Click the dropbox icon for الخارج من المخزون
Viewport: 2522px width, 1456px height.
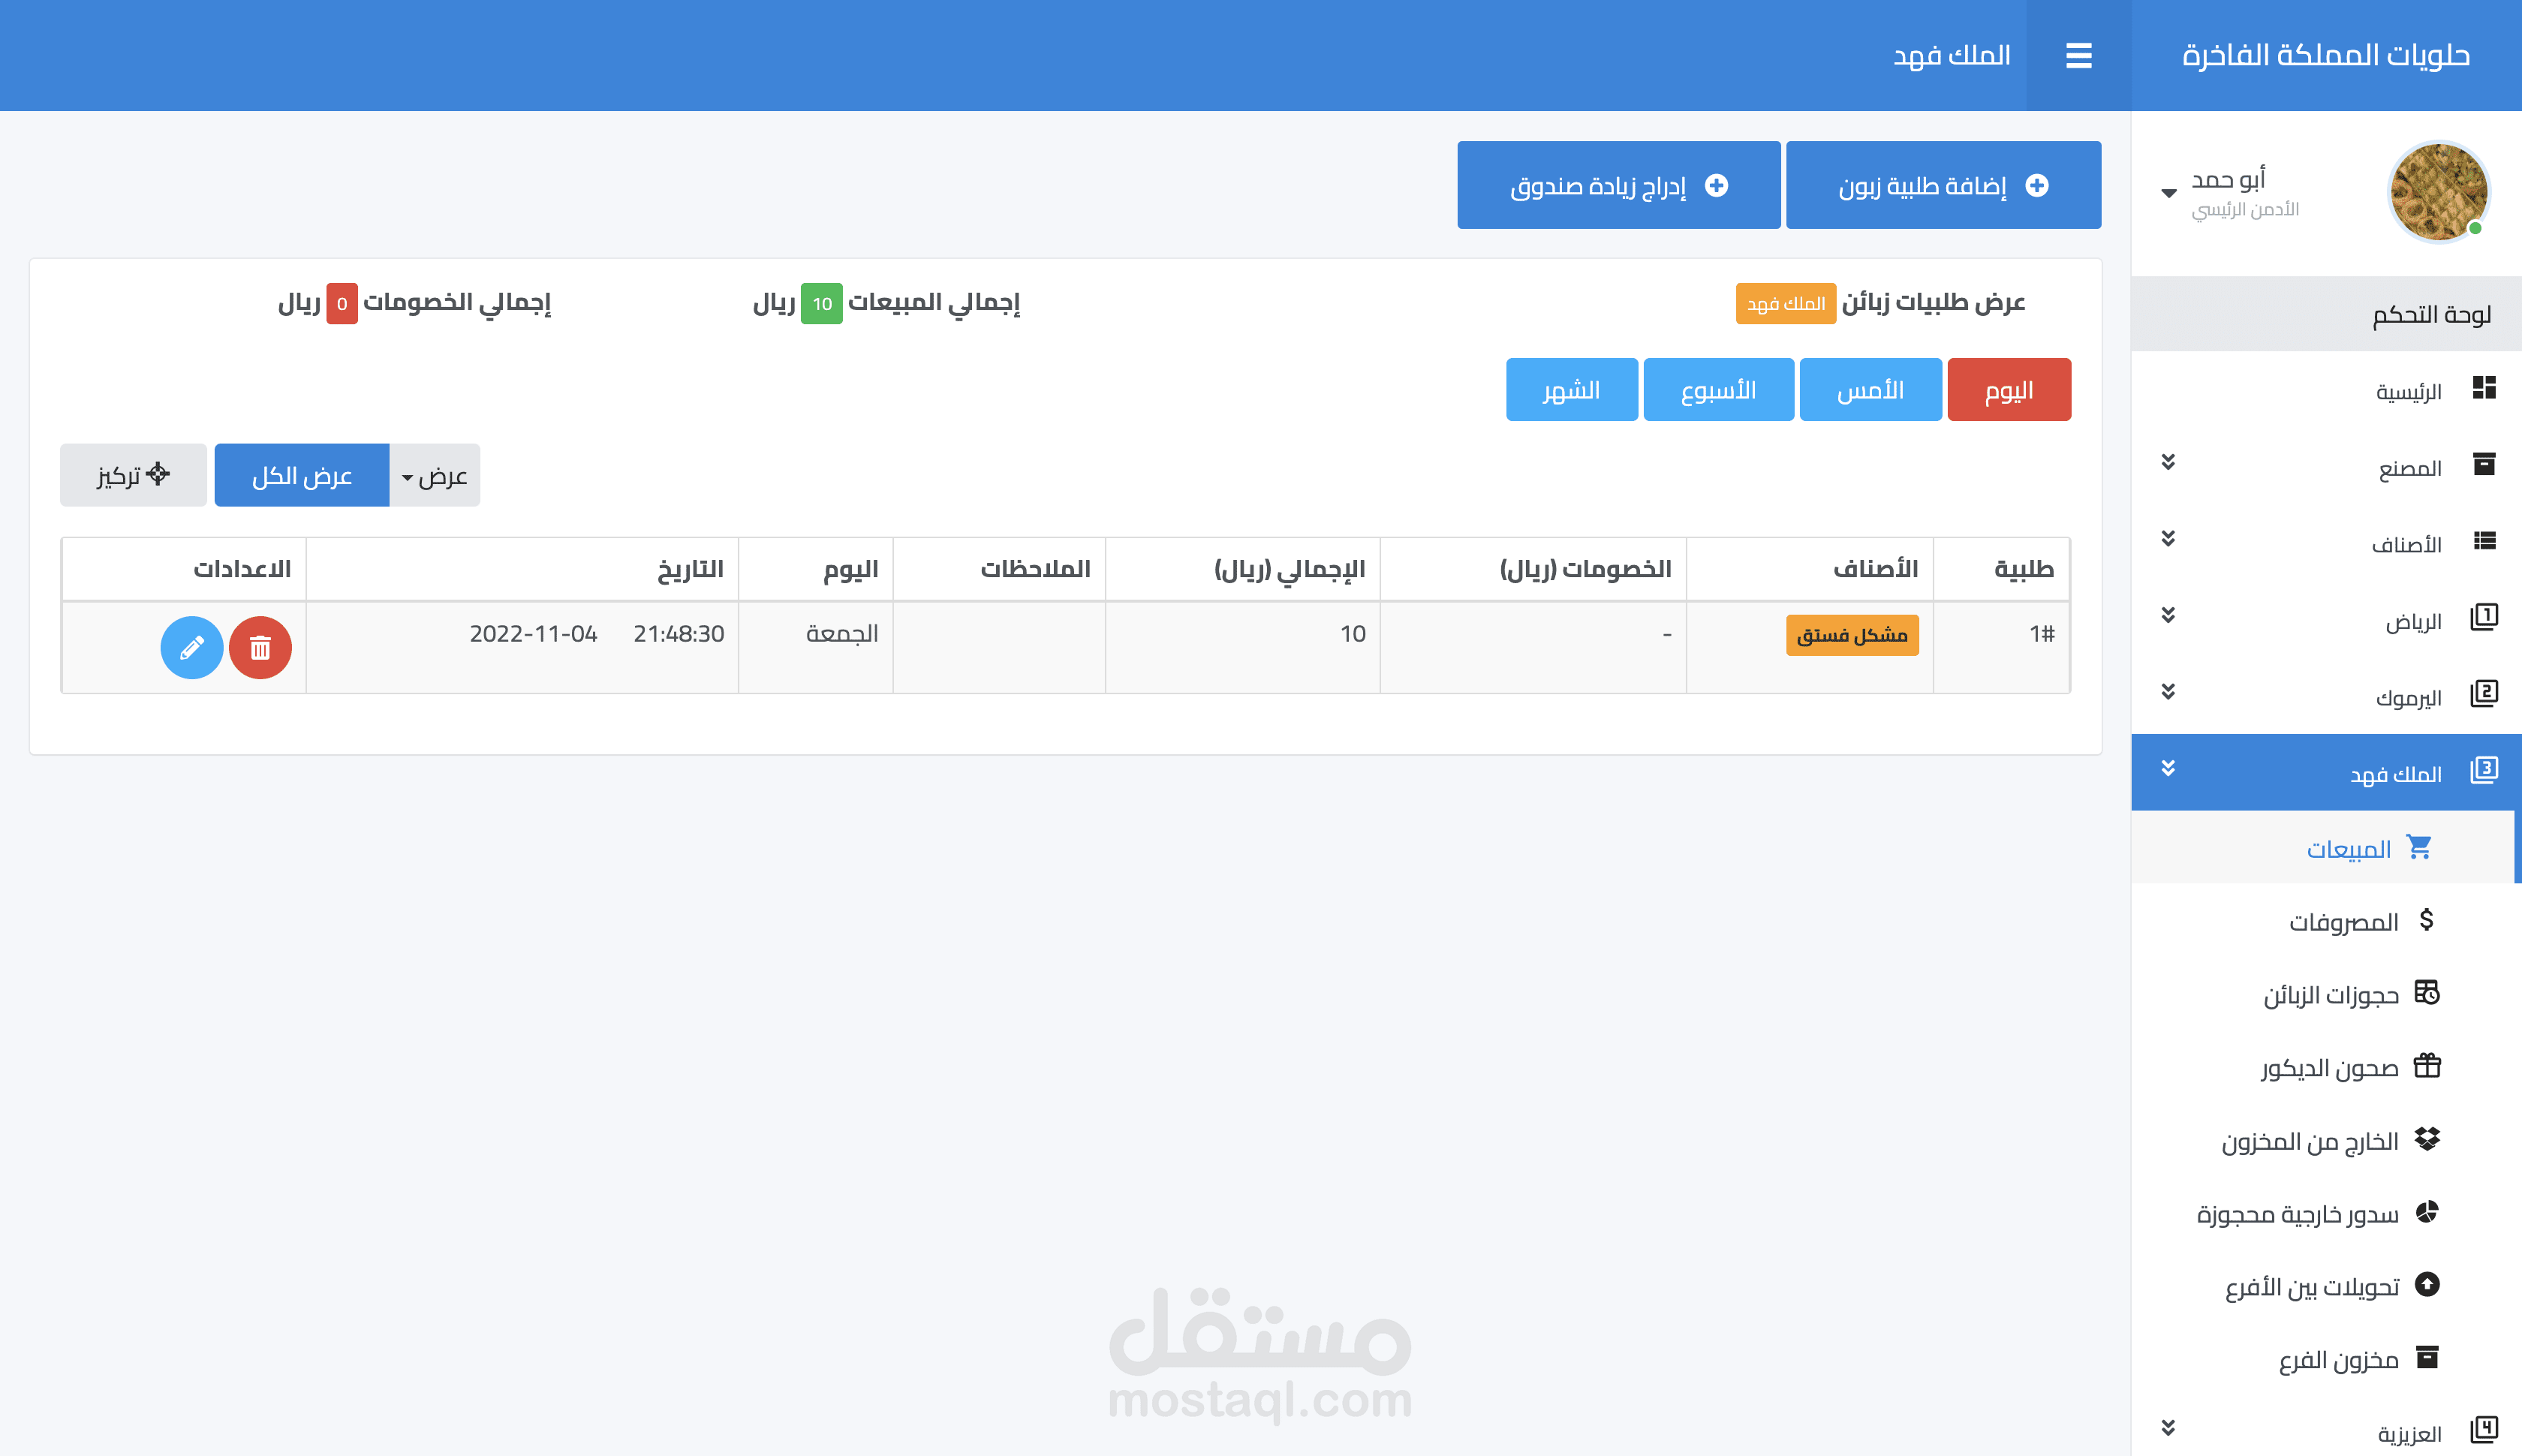pos(2427,1139)
